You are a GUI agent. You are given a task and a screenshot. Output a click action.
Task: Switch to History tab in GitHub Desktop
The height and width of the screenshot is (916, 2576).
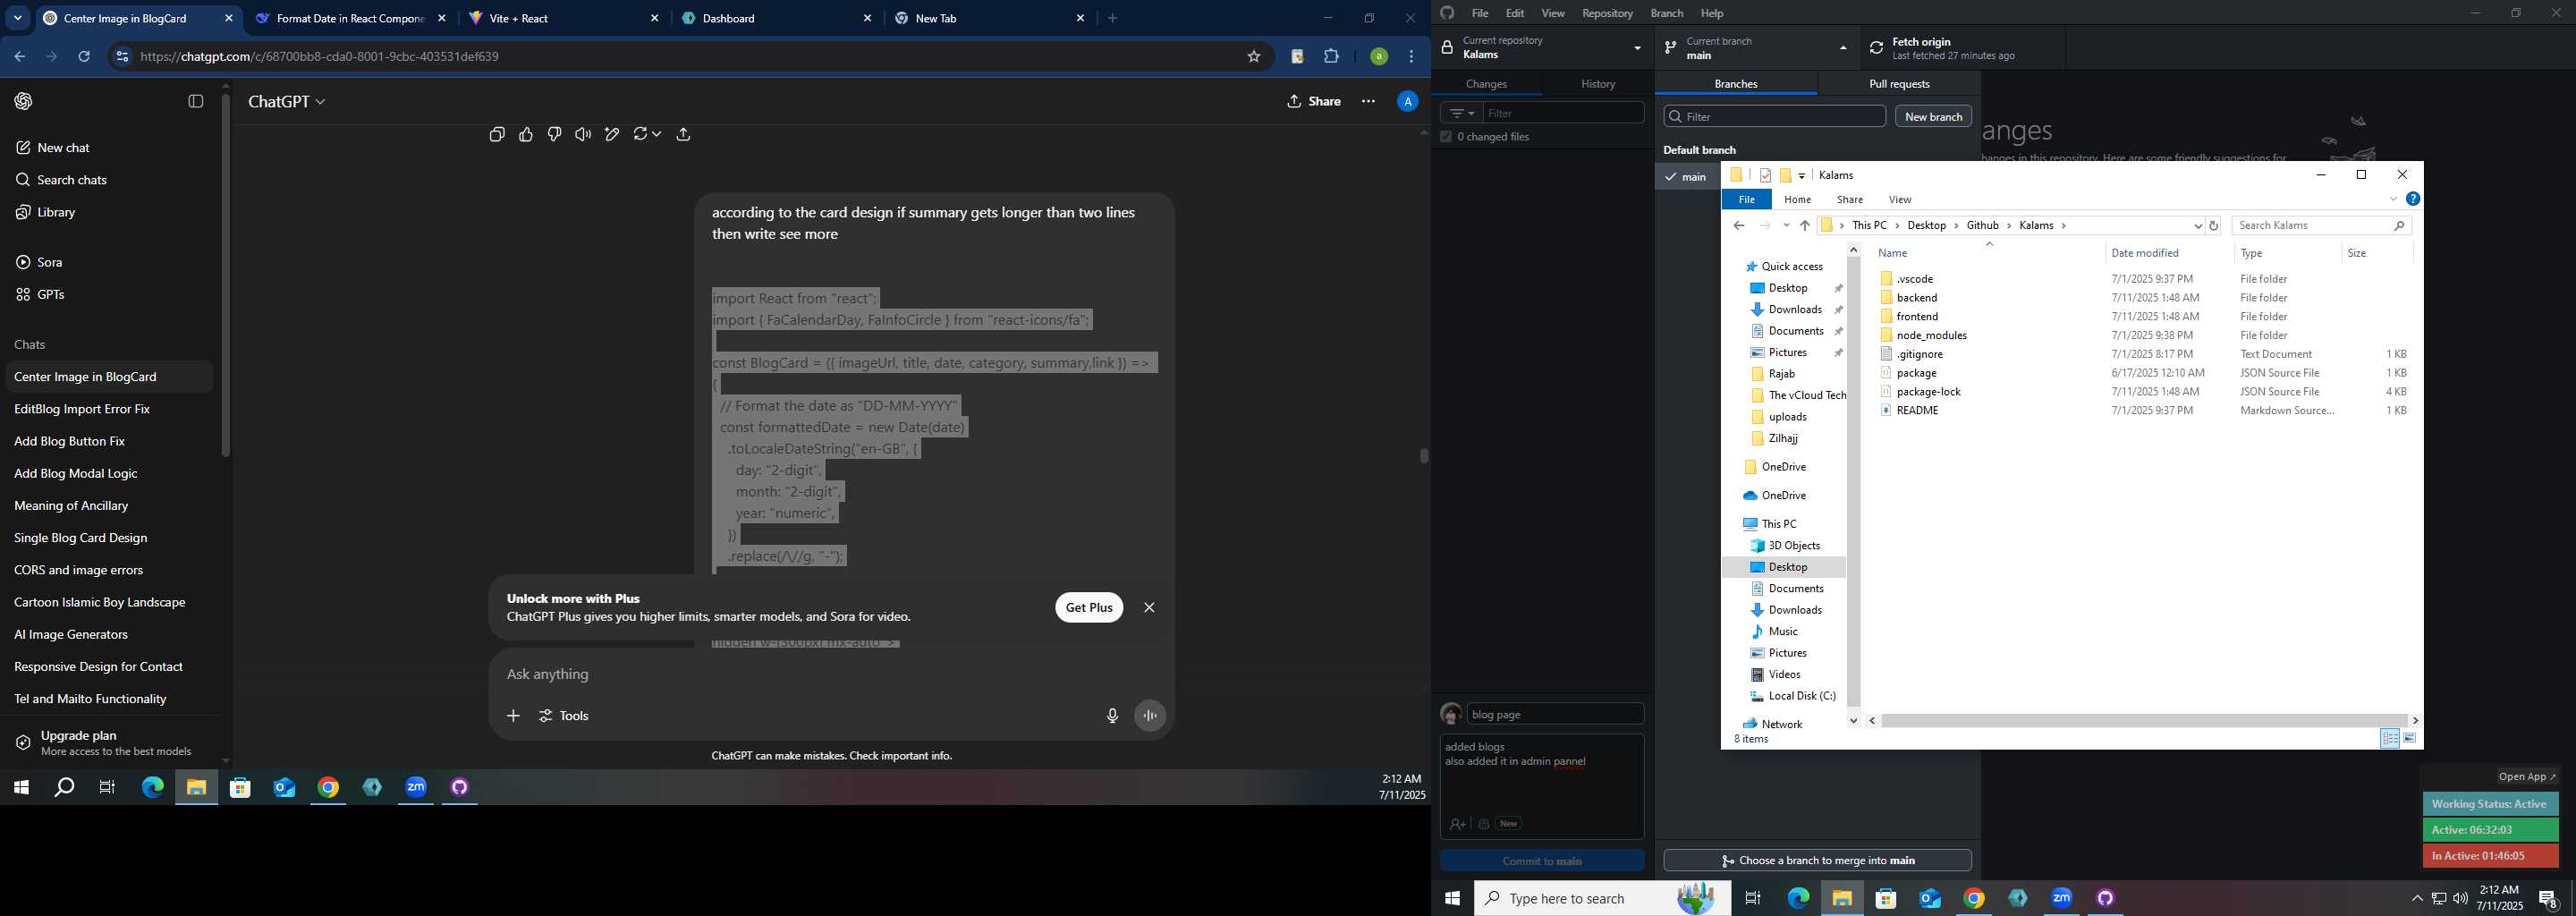click(1598, 84)
